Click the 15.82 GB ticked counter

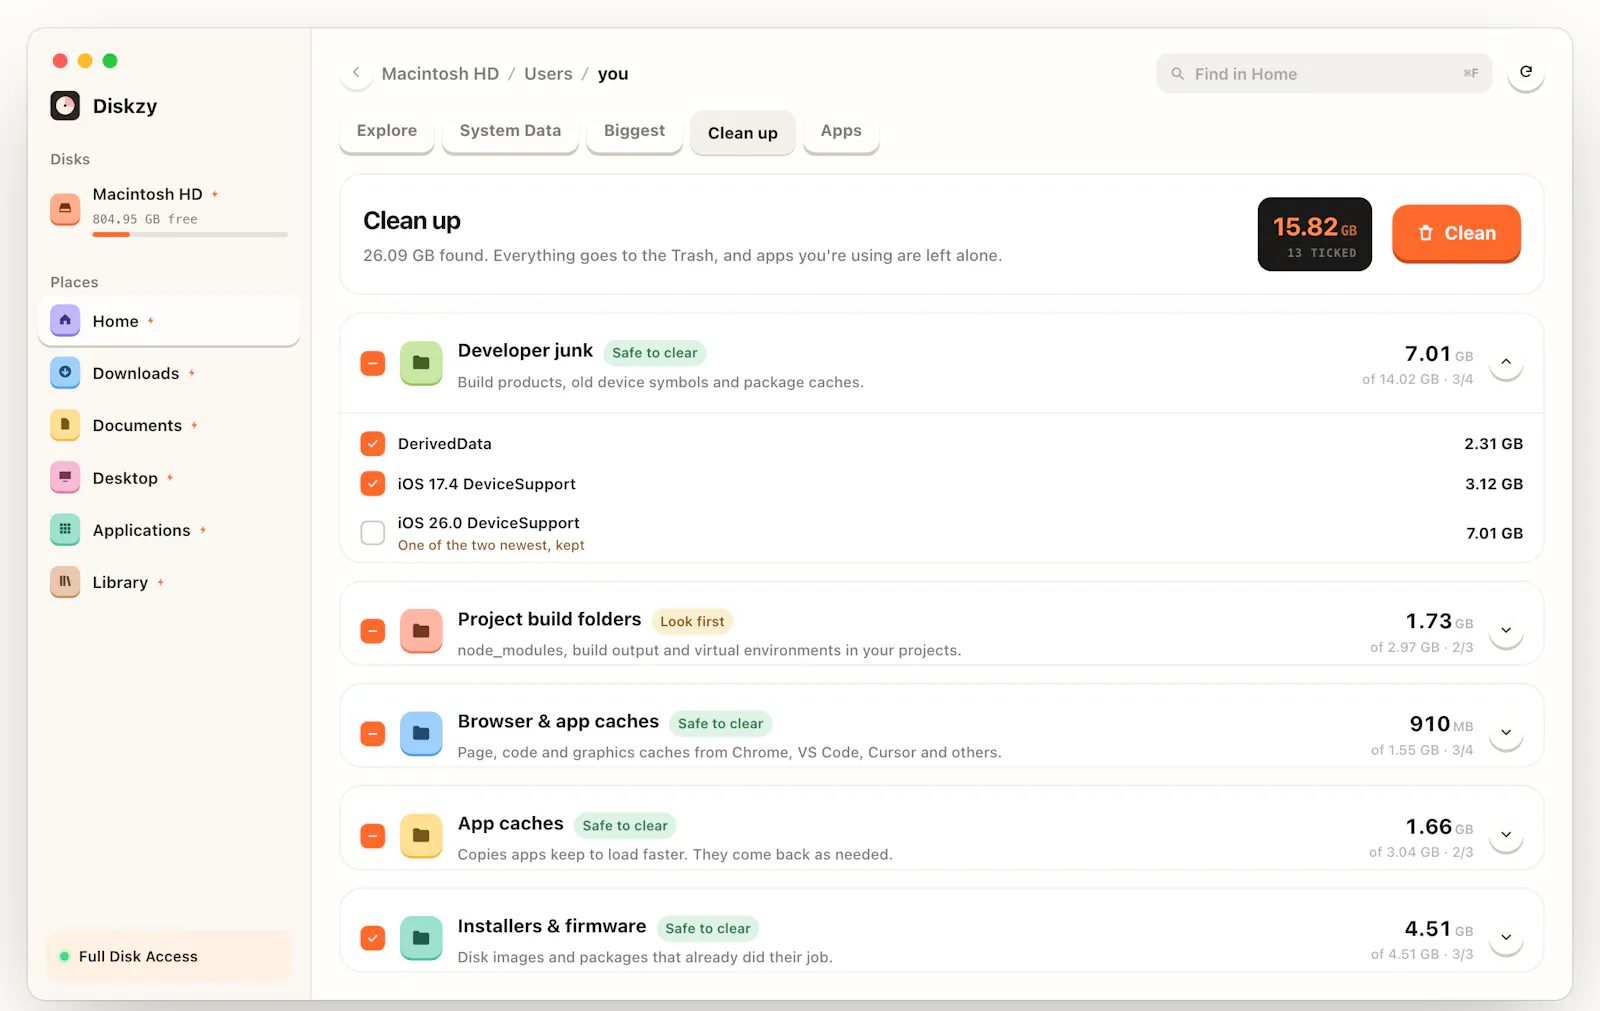(x=1315, y=234)
